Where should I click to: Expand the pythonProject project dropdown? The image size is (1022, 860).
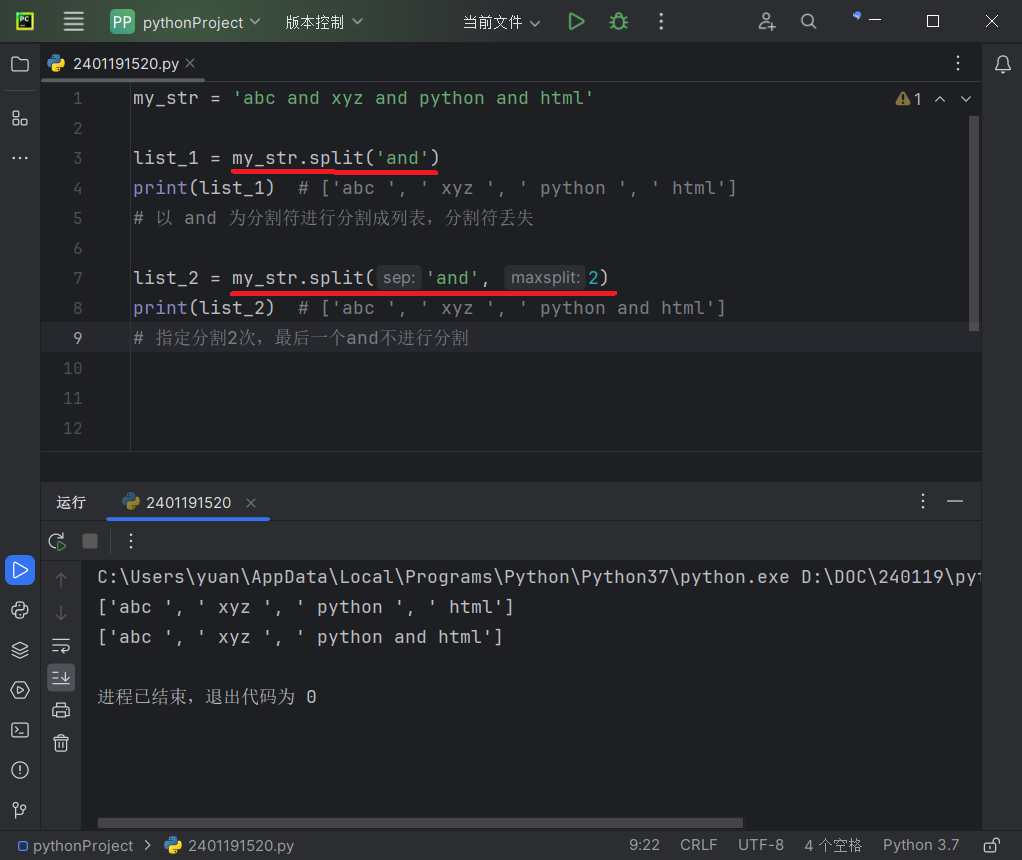(x=186, y=22)
